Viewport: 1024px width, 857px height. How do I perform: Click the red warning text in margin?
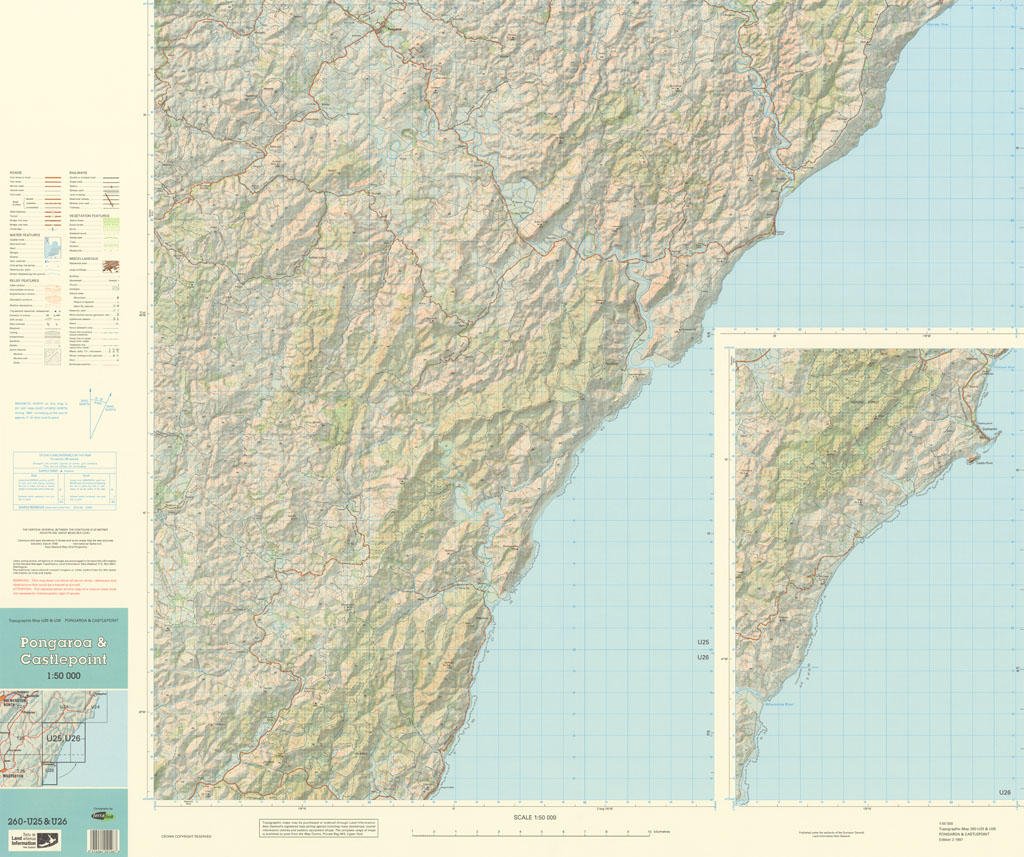click(64, 583)
